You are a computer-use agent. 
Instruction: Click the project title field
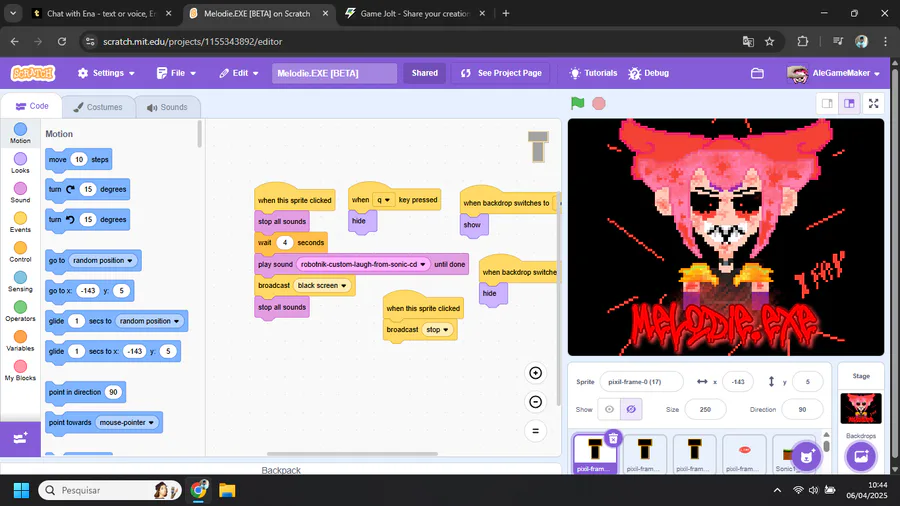point(334,73)
